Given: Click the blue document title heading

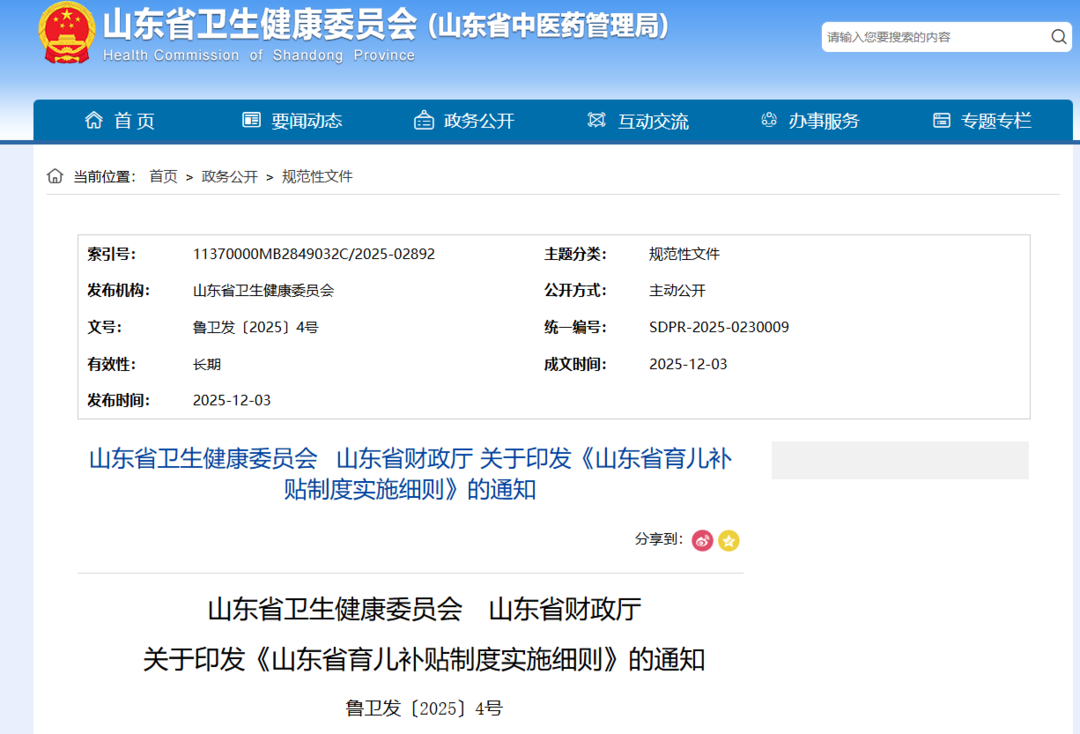Looking at the screenshot, I should click(x=410, y=474).
